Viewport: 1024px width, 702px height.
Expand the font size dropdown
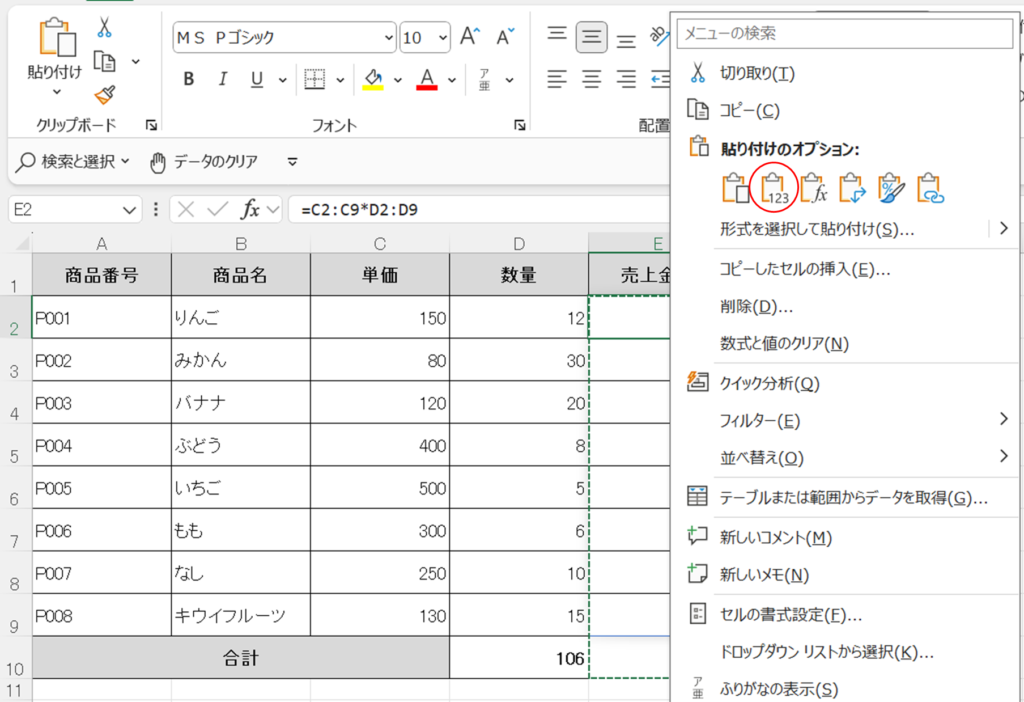click(441, 38)
